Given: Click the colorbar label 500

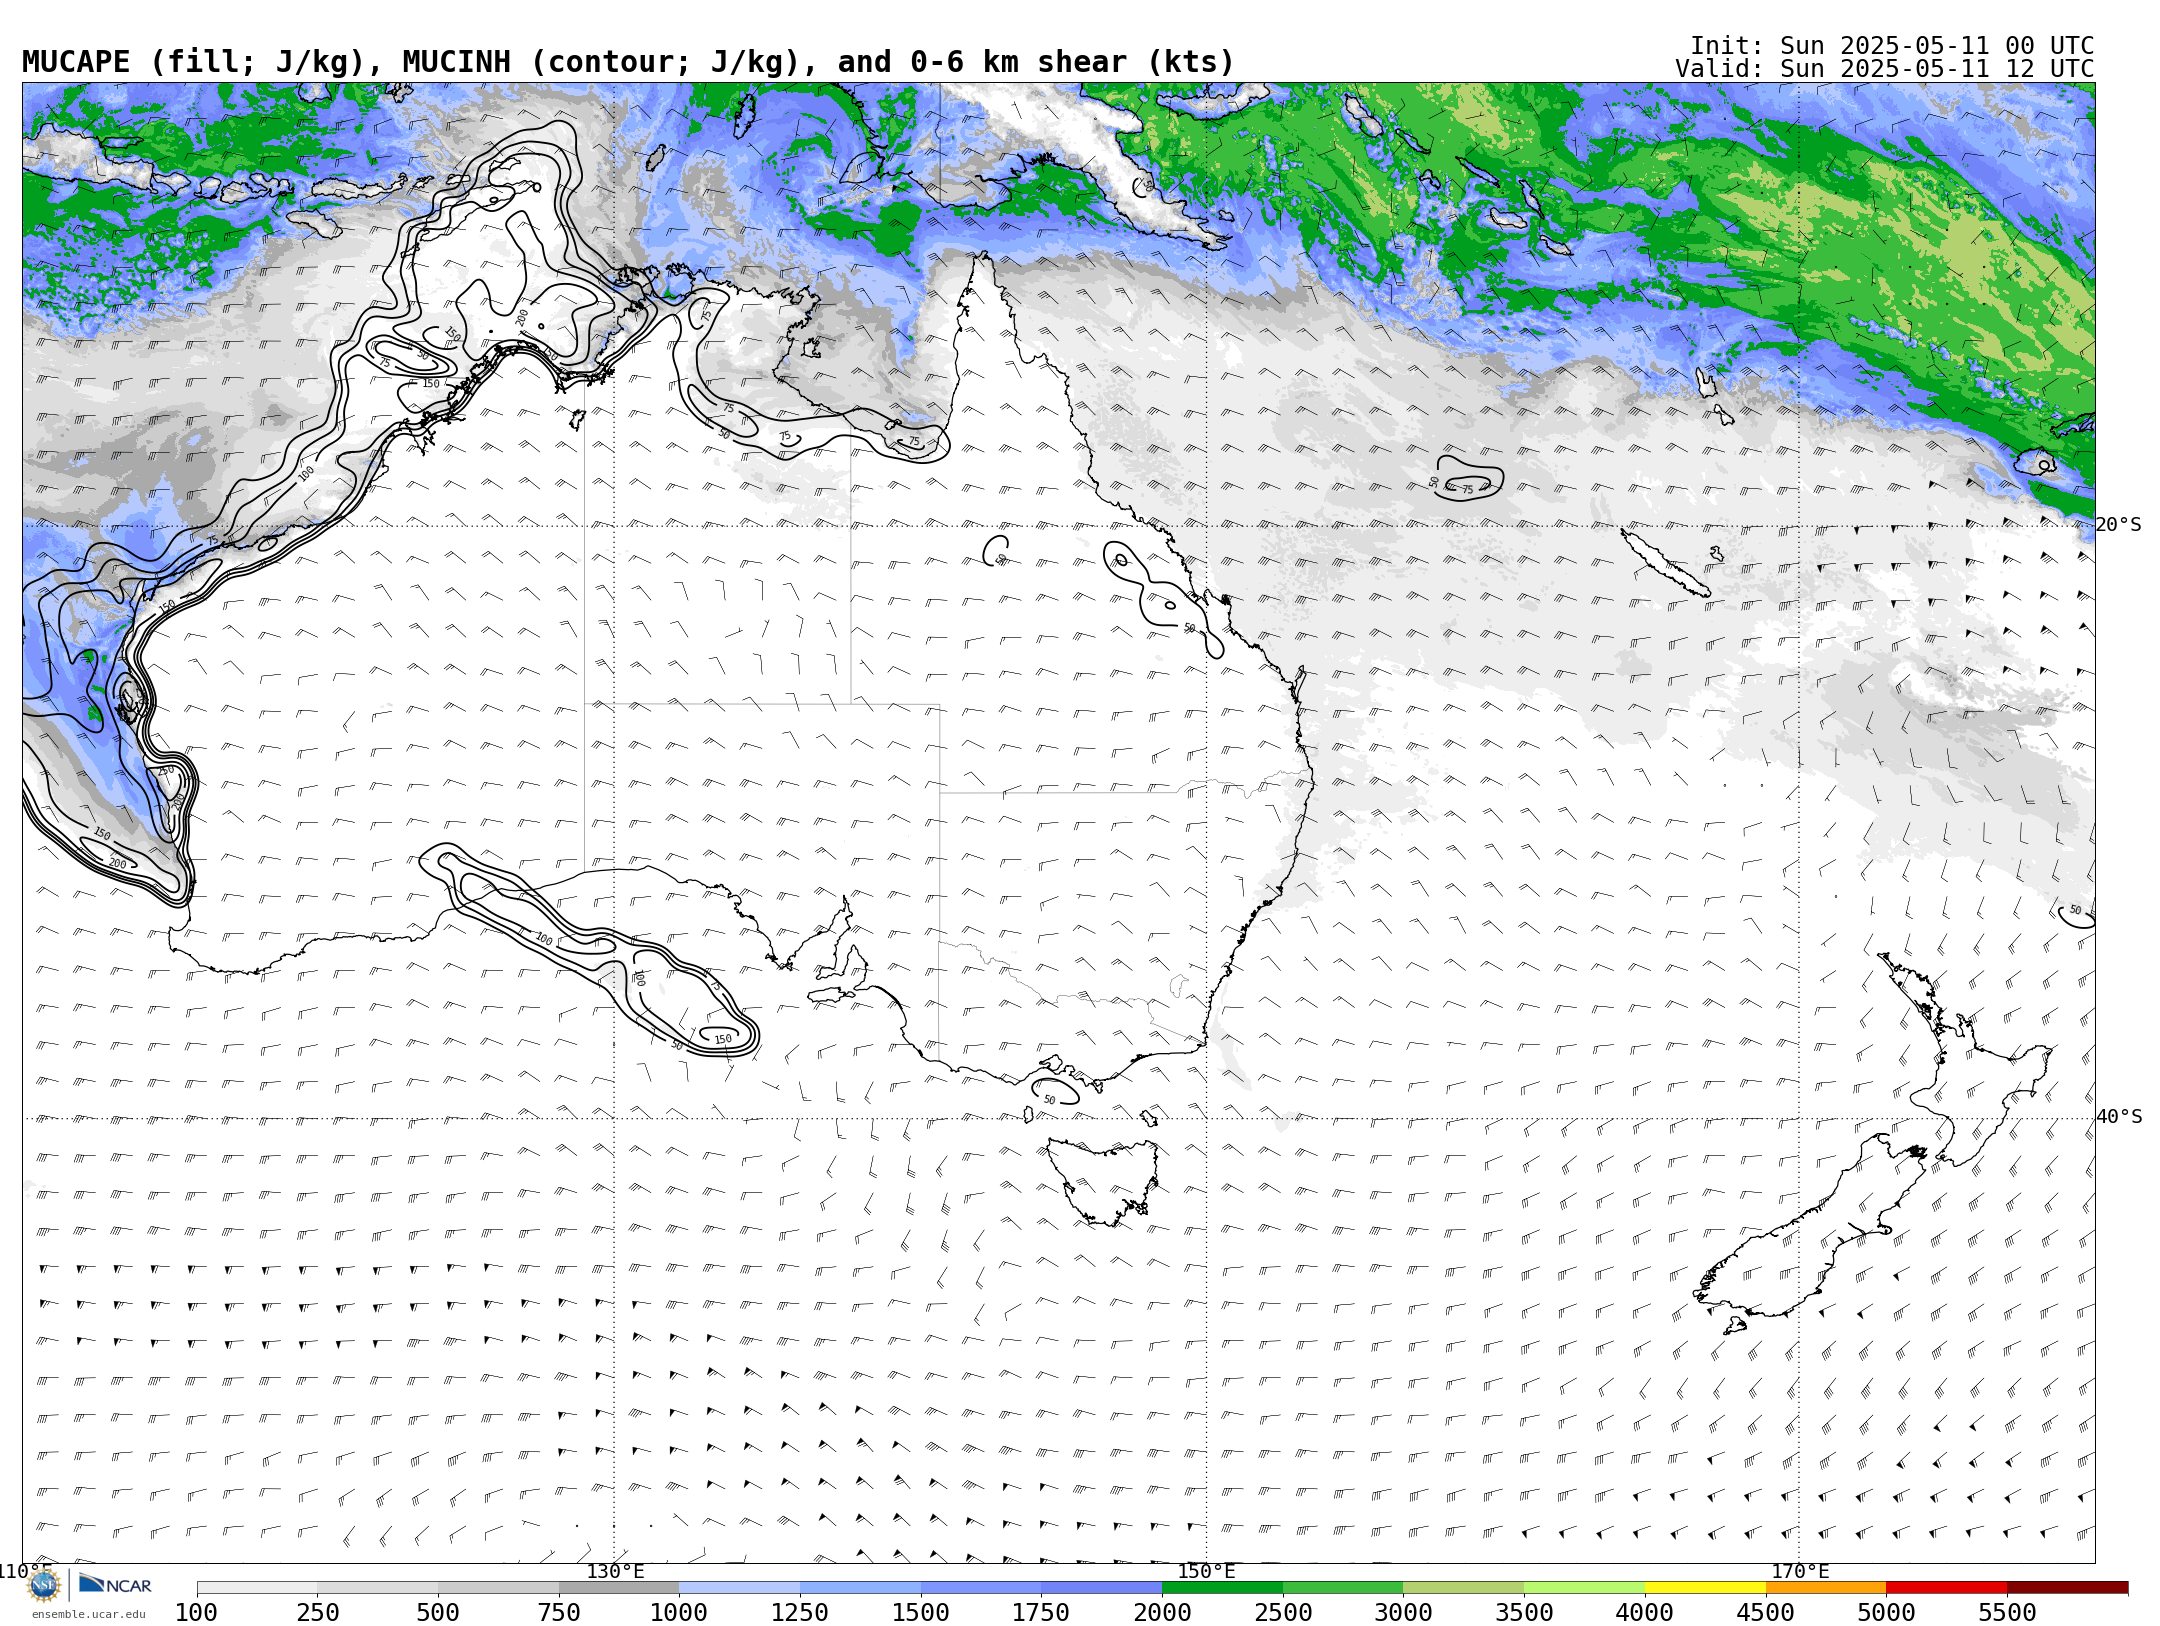Looking at the screenshot, I should coord(438,1613).
